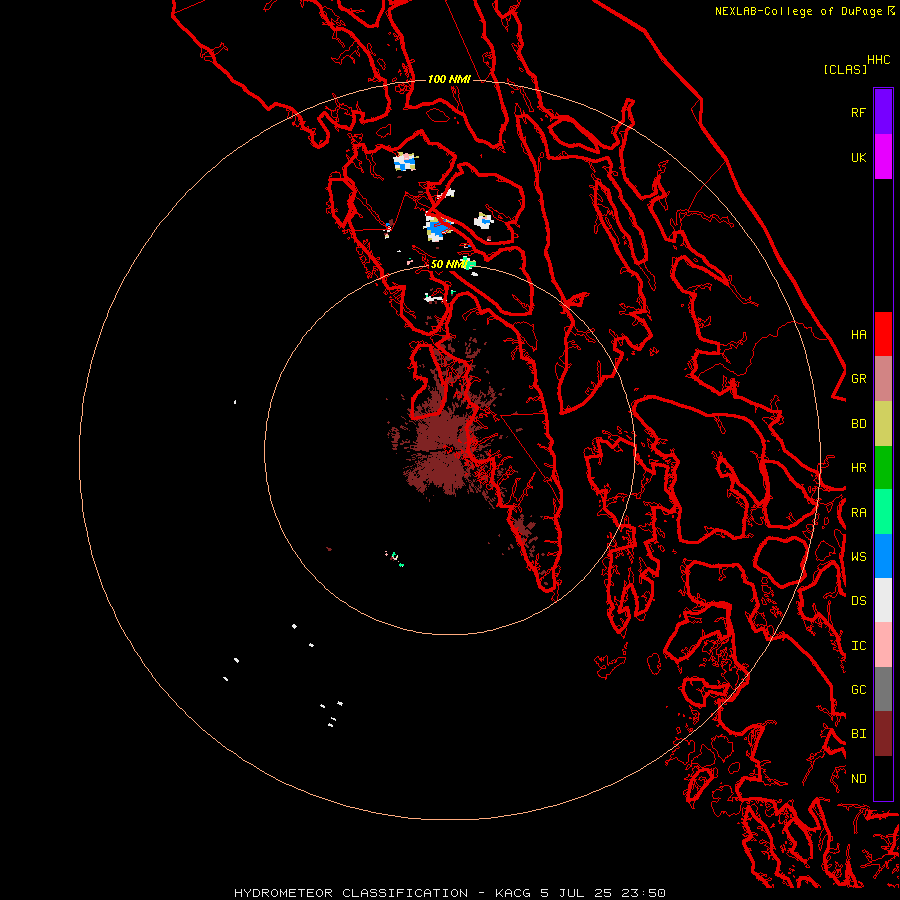Click the 50 NMI range ring label

[x=447, y=264]
